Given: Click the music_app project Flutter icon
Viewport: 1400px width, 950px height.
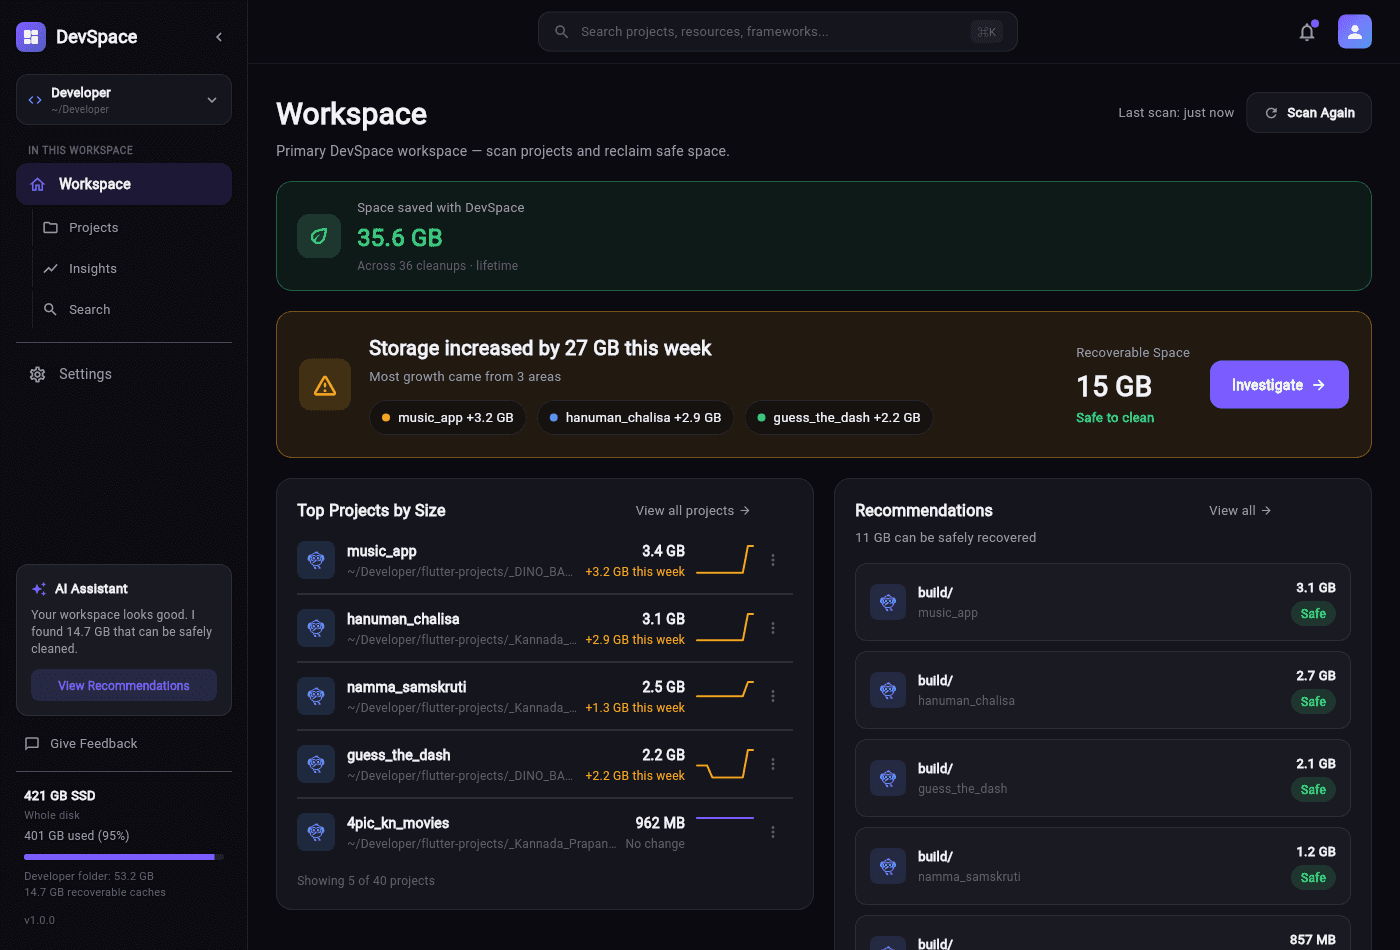Looking at the screenshot, I should pos(316,560).
